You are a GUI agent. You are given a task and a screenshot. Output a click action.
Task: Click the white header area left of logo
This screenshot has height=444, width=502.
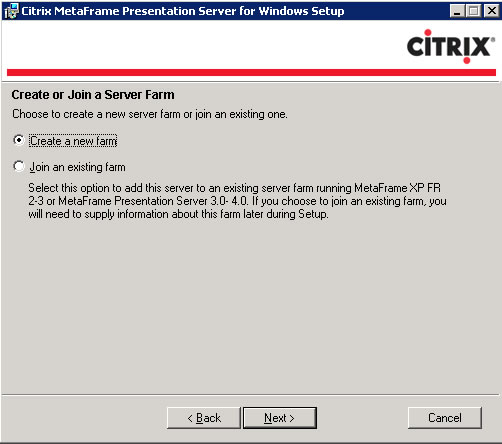pyautogui.click(x=203, y=45)
